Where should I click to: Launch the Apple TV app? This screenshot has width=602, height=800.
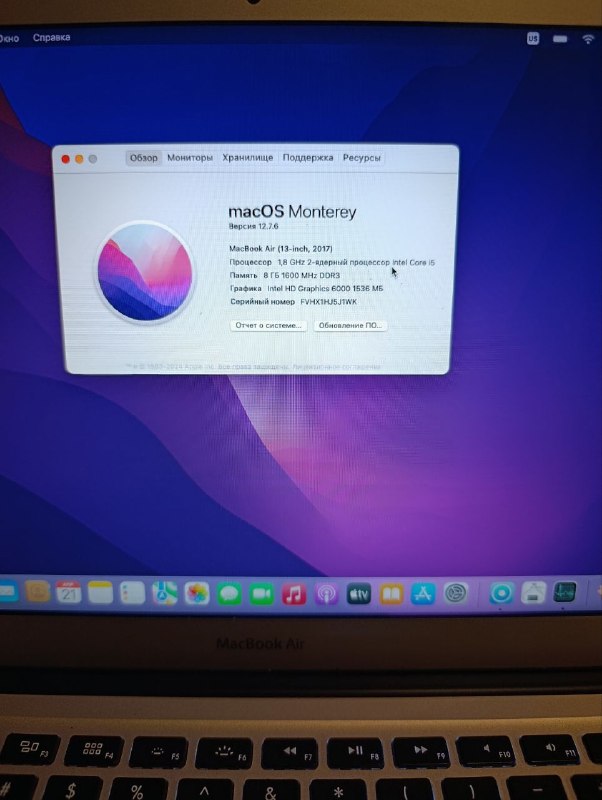359,594
